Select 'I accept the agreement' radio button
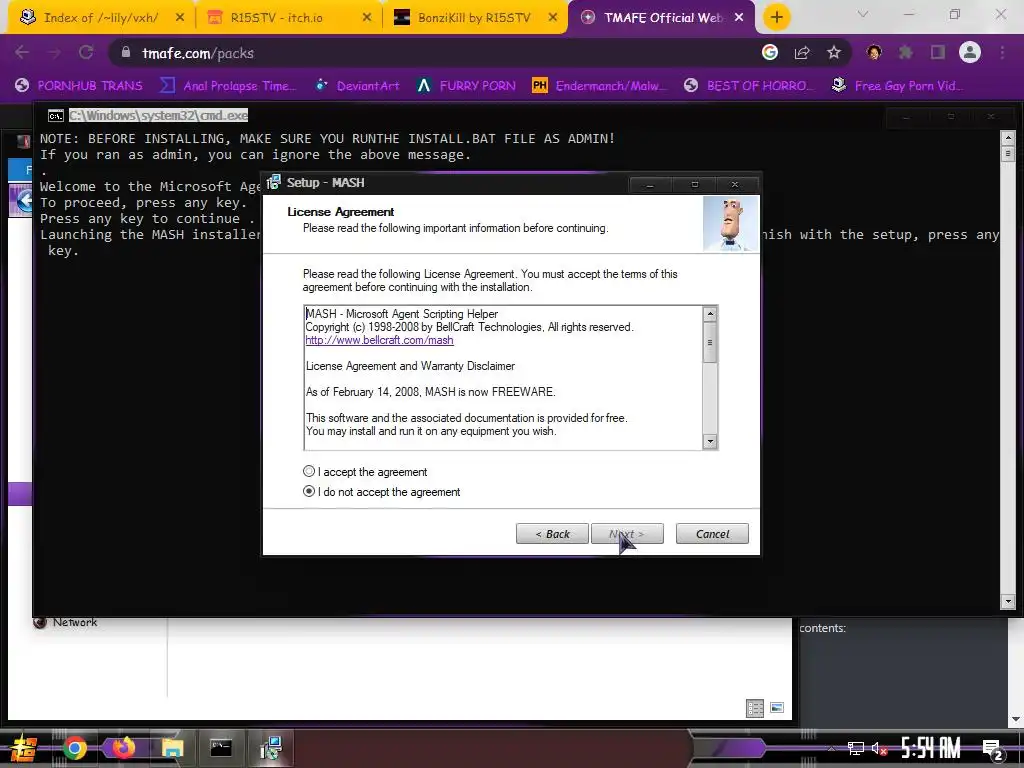Screen dimensions: 1024x768 (x=309, y=472)
